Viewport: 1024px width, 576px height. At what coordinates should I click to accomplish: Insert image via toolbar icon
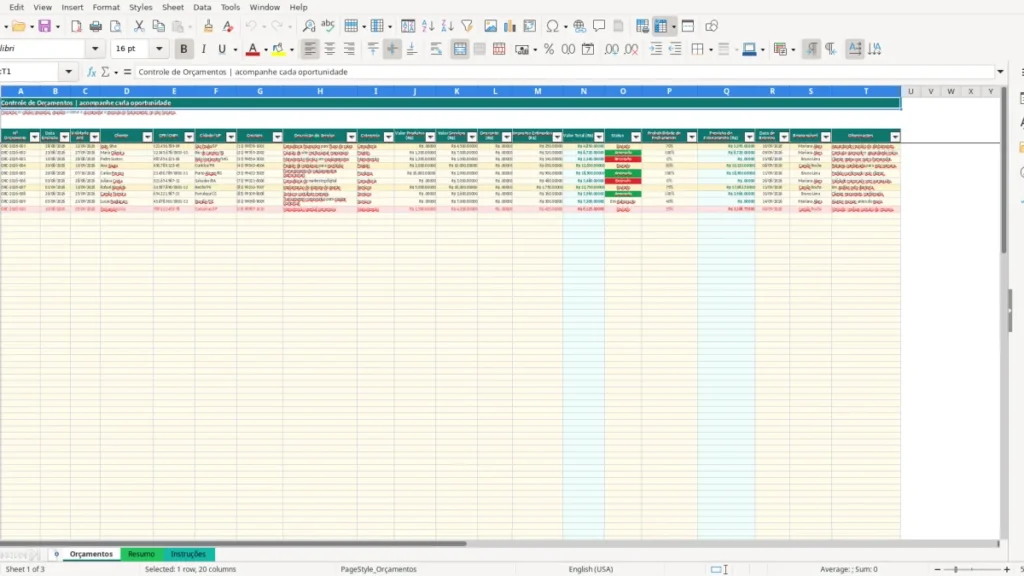[x=490, y=26]
